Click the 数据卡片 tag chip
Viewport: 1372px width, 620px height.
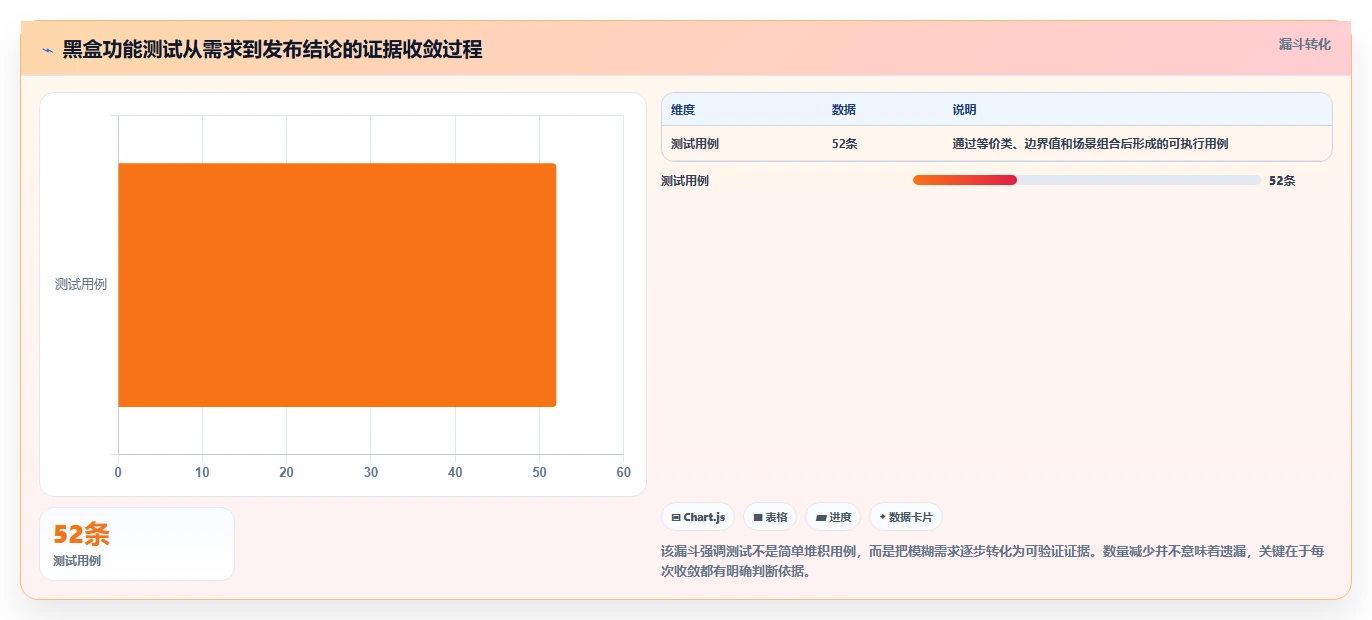pos(906,517)
